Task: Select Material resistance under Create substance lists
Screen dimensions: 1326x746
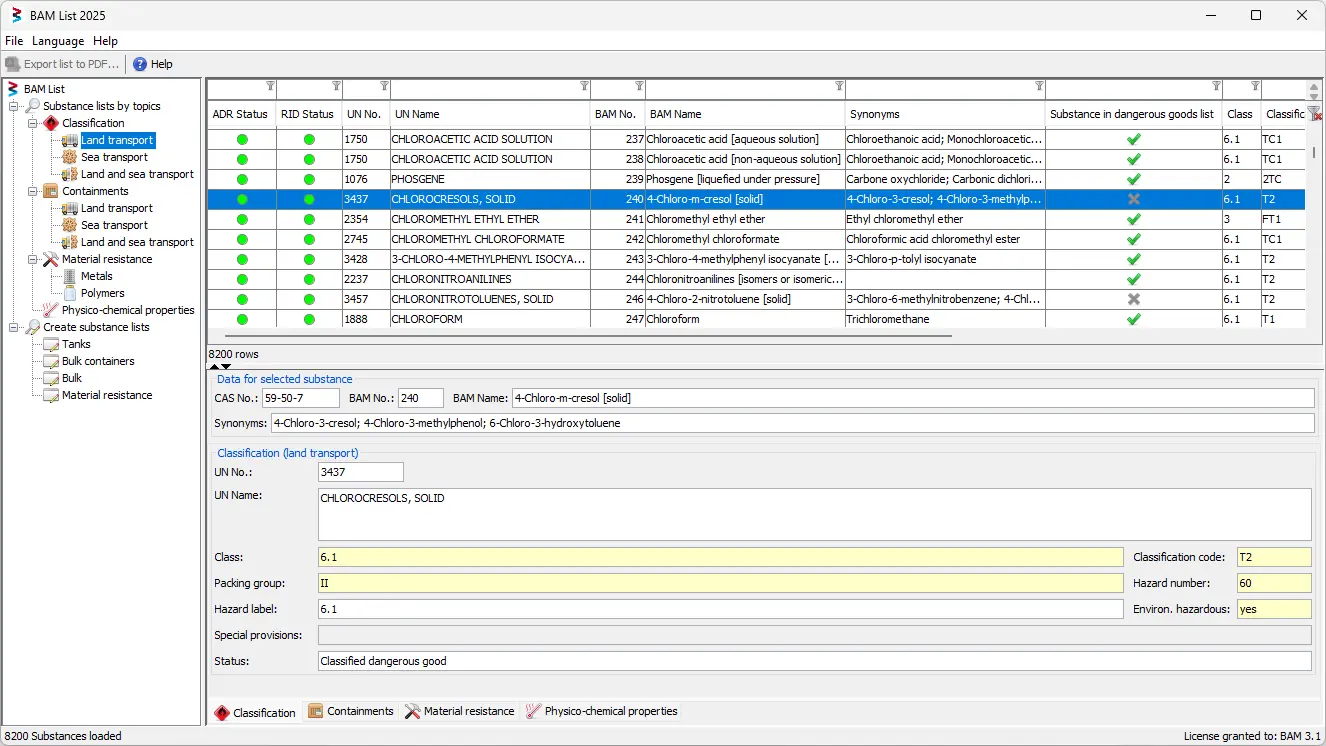Action: click(107, 395)
